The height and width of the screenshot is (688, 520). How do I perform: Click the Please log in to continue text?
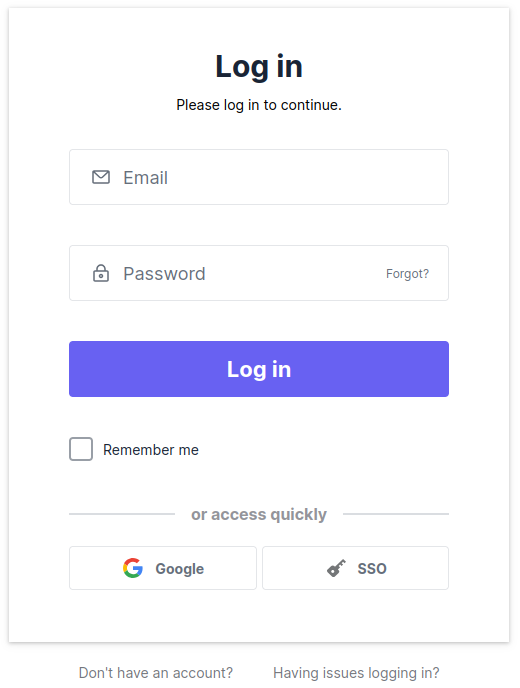[259, 105]
